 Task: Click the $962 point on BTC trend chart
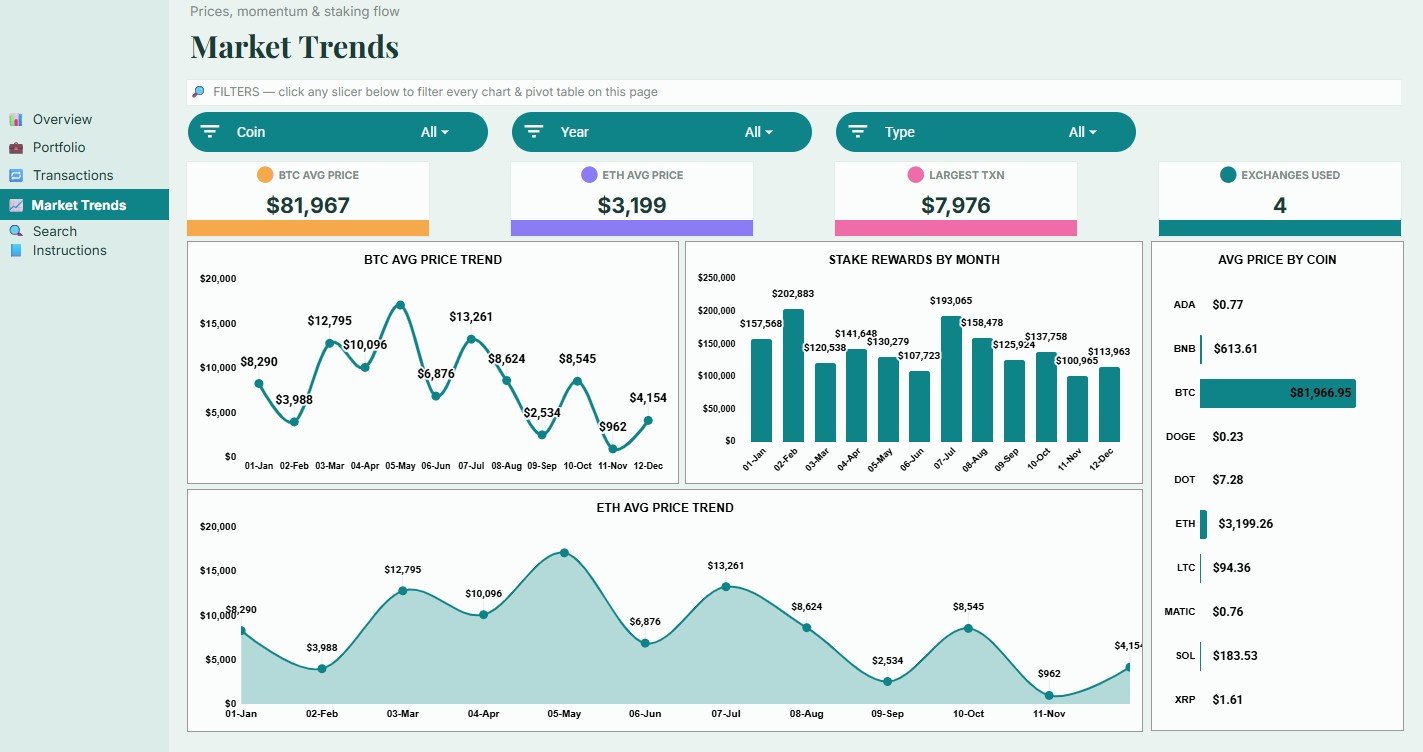pyautogui.click(x=612, y=448)
